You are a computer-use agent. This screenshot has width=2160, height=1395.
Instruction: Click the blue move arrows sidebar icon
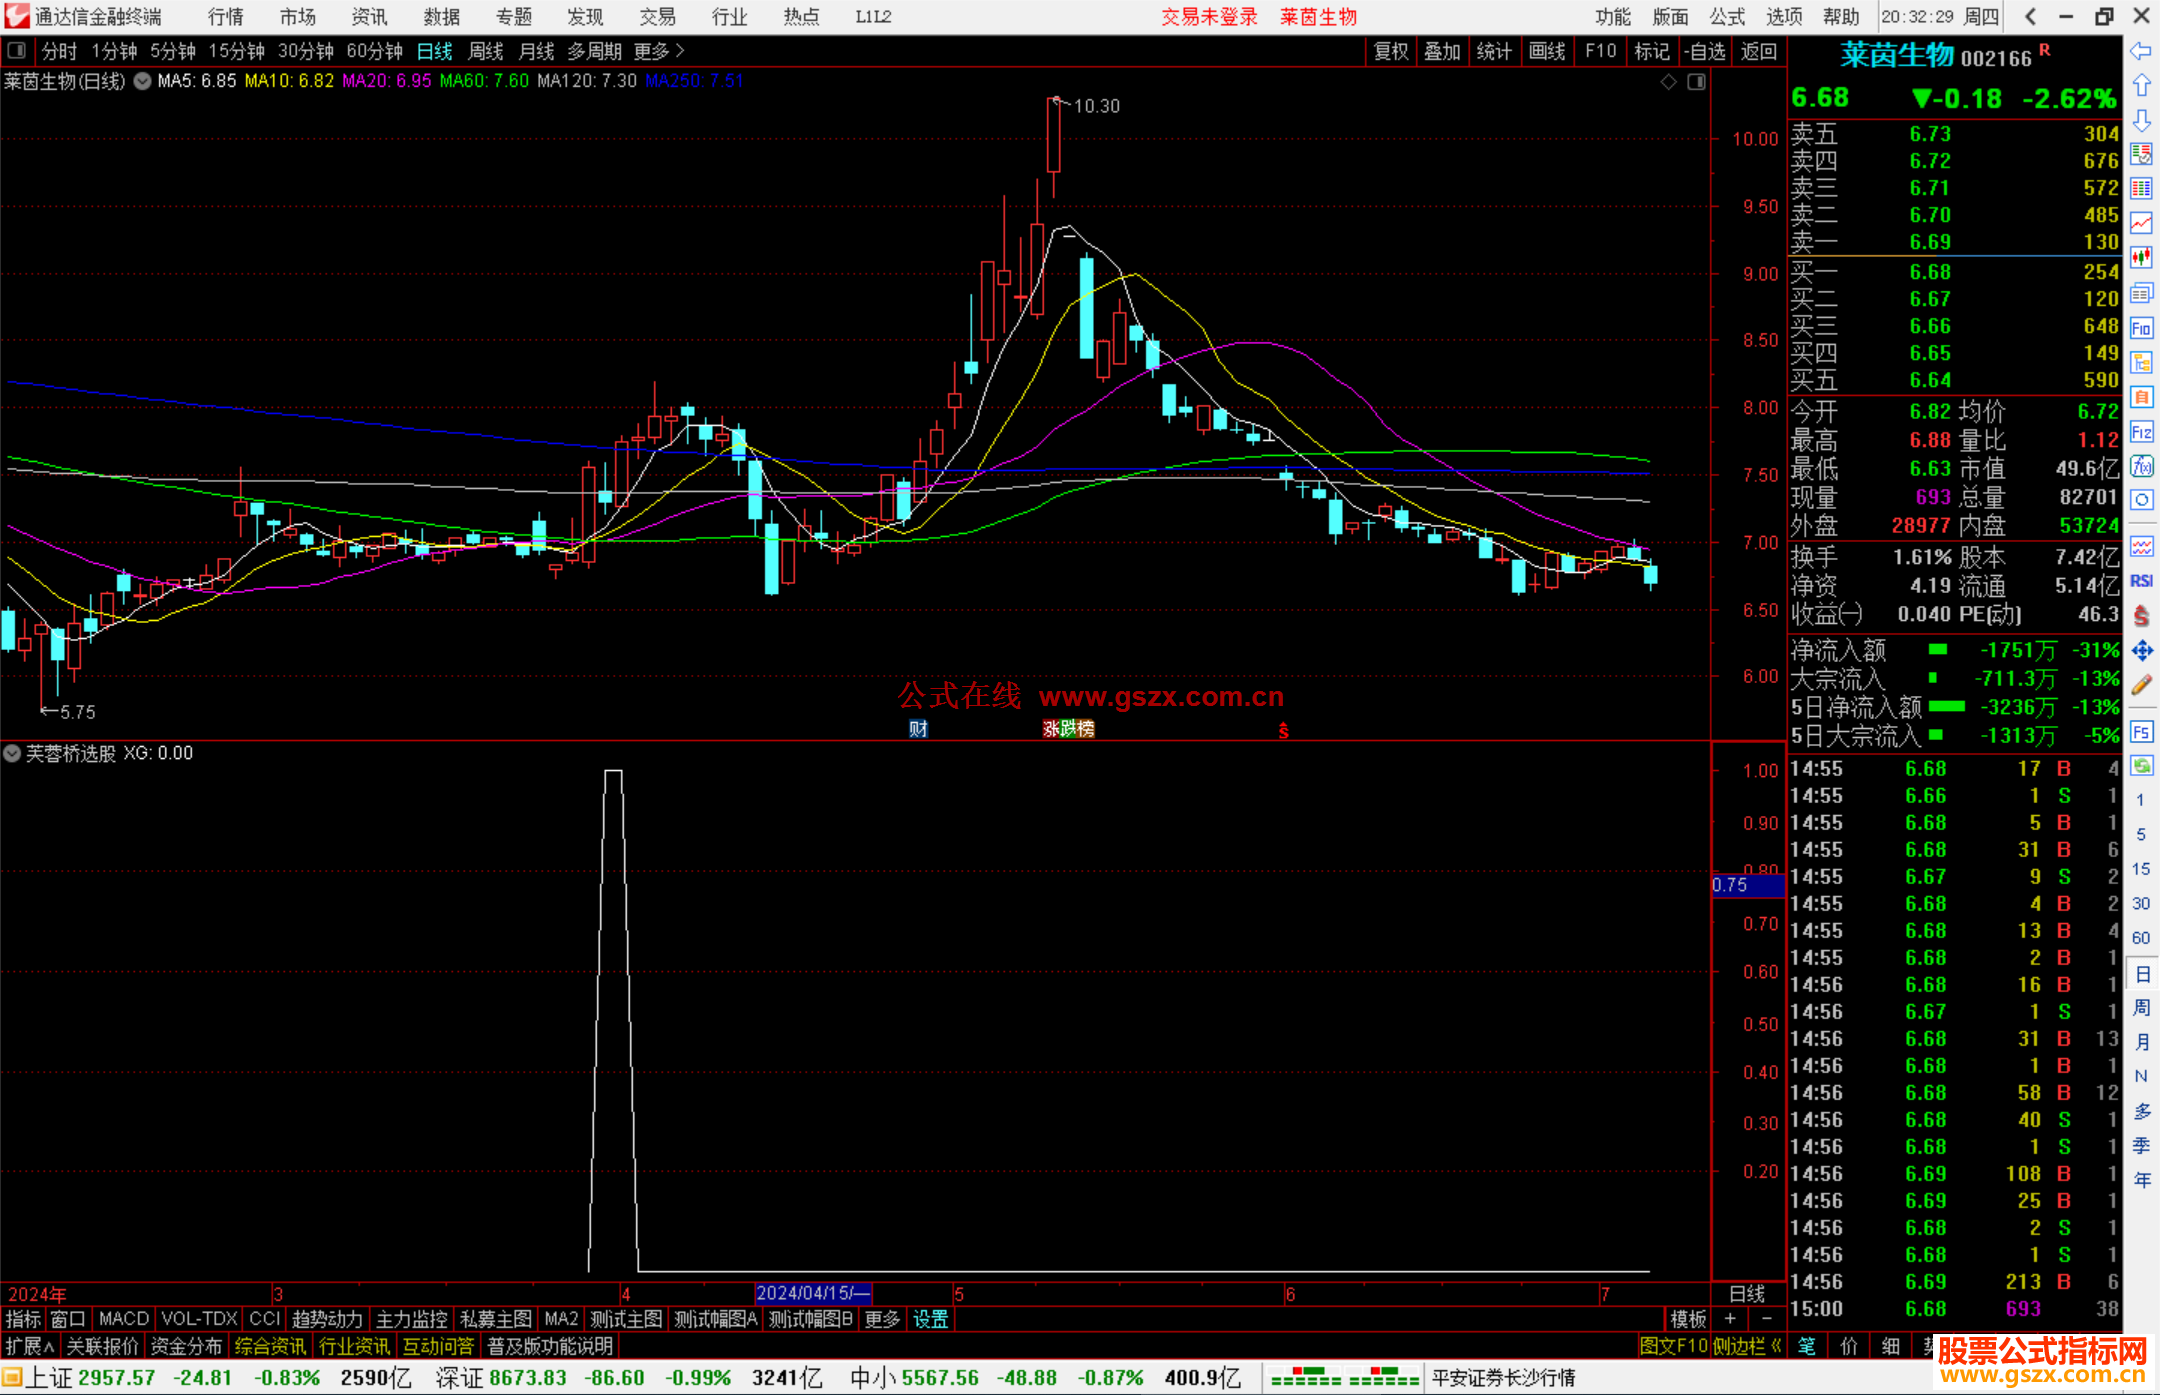2141,651
